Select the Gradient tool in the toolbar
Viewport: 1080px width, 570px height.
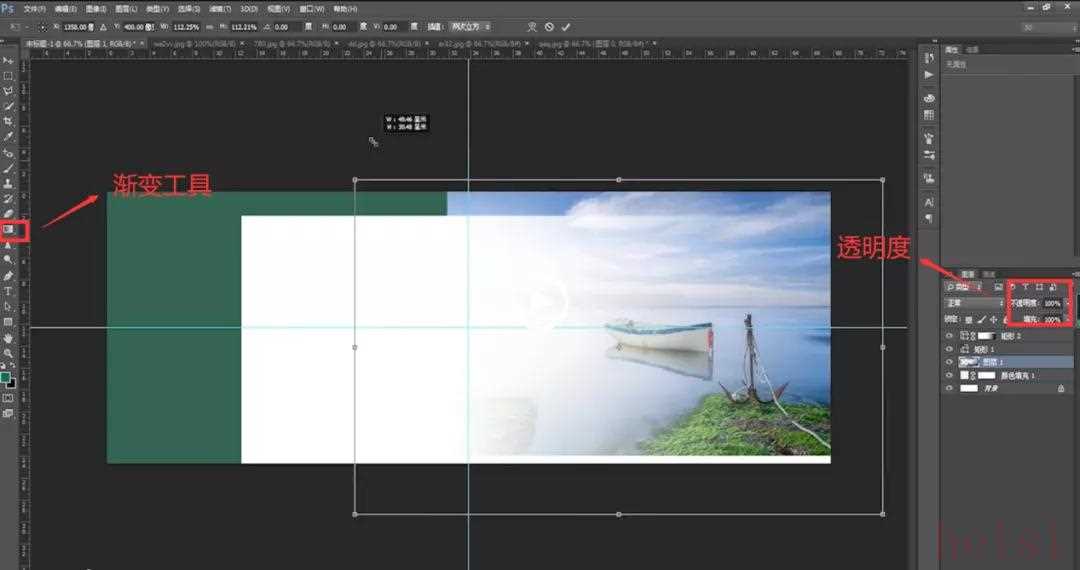coord(9,229)
